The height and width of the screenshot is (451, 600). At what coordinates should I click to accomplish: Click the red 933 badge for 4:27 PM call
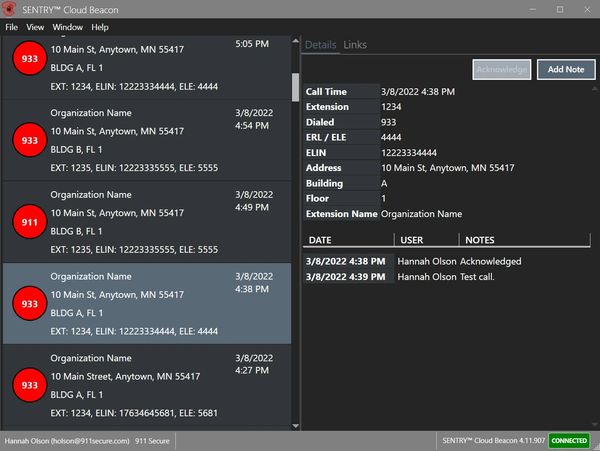point(29,385)
